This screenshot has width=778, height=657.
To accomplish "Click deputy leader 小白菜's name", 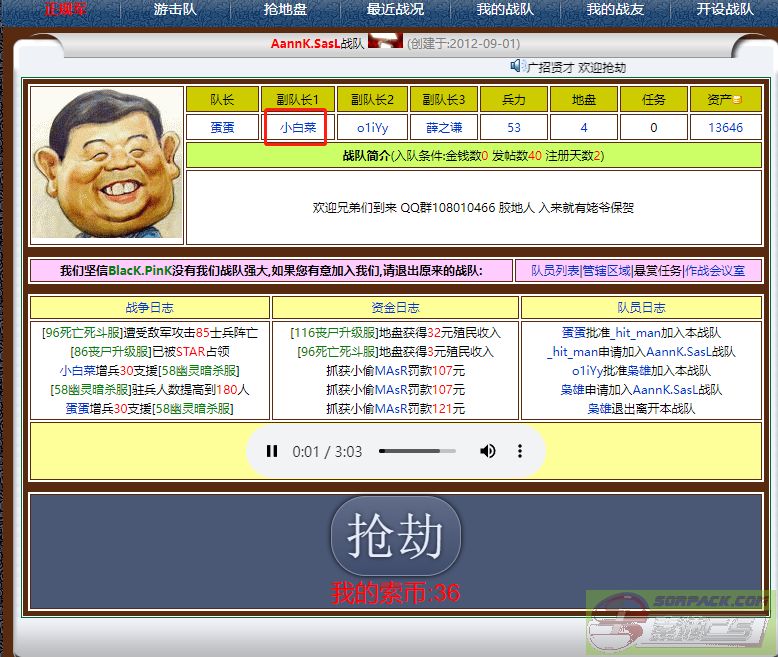I will [298, 128].
